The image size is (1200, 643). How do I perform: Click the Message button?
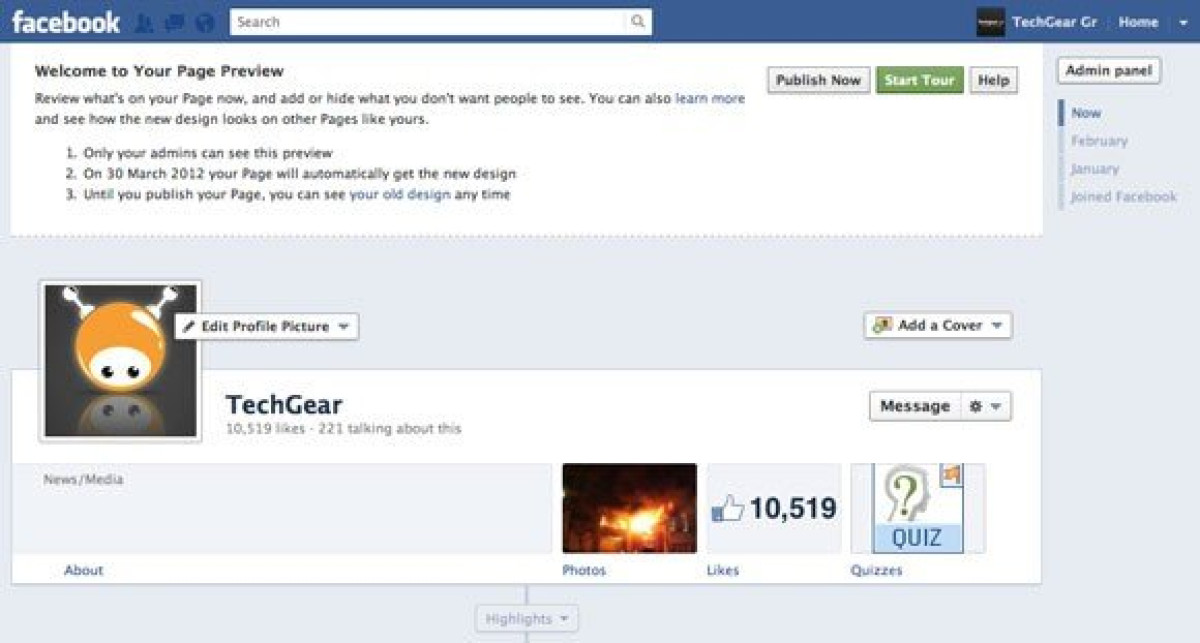coord(915,406)
